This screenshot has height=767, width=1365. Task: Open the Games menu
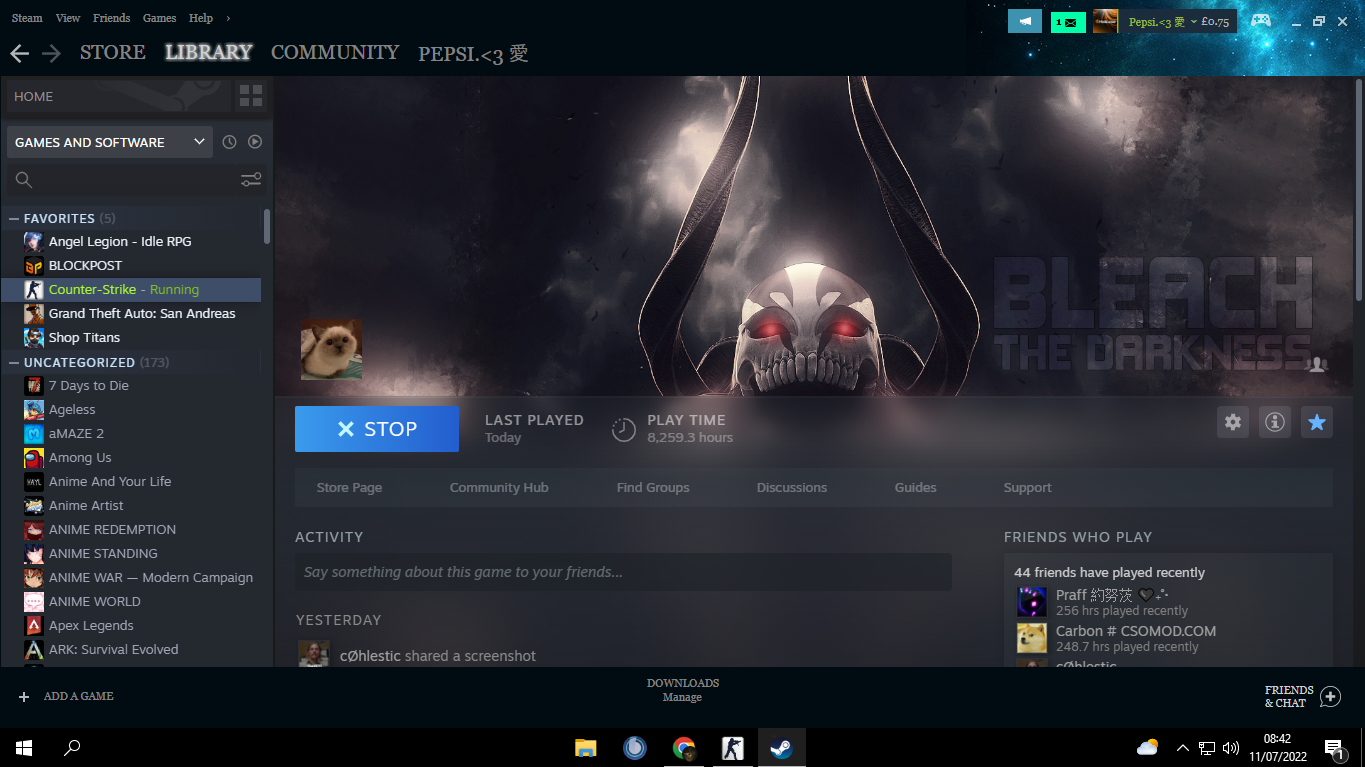[159, 18]
